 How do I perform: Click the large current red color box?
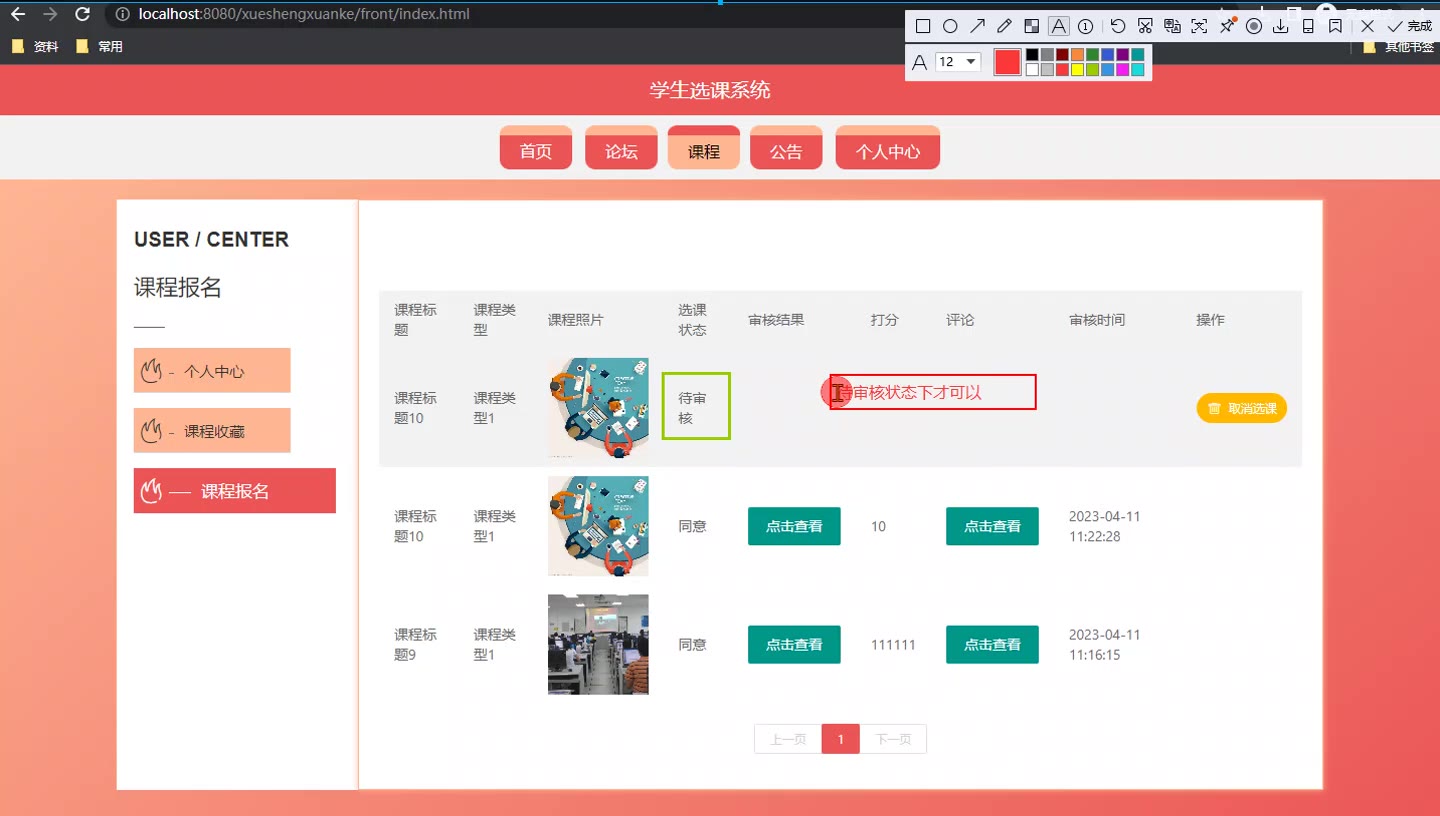[x=1008, y=62]
